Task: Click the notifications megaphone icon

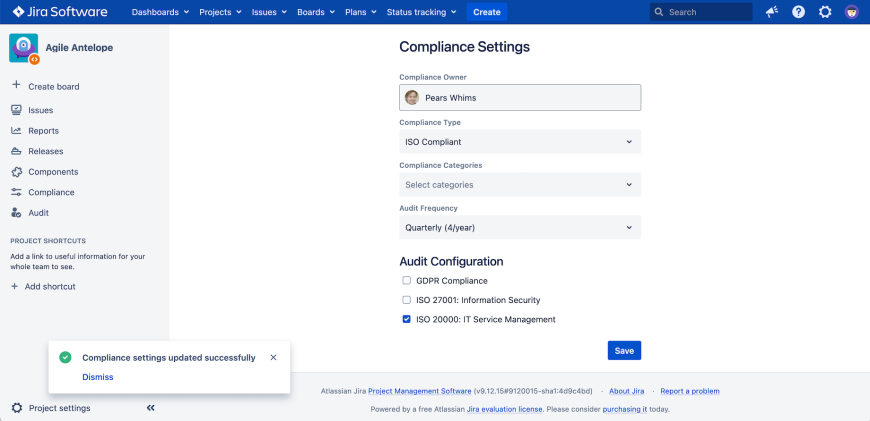Action: tap(772, 12)
